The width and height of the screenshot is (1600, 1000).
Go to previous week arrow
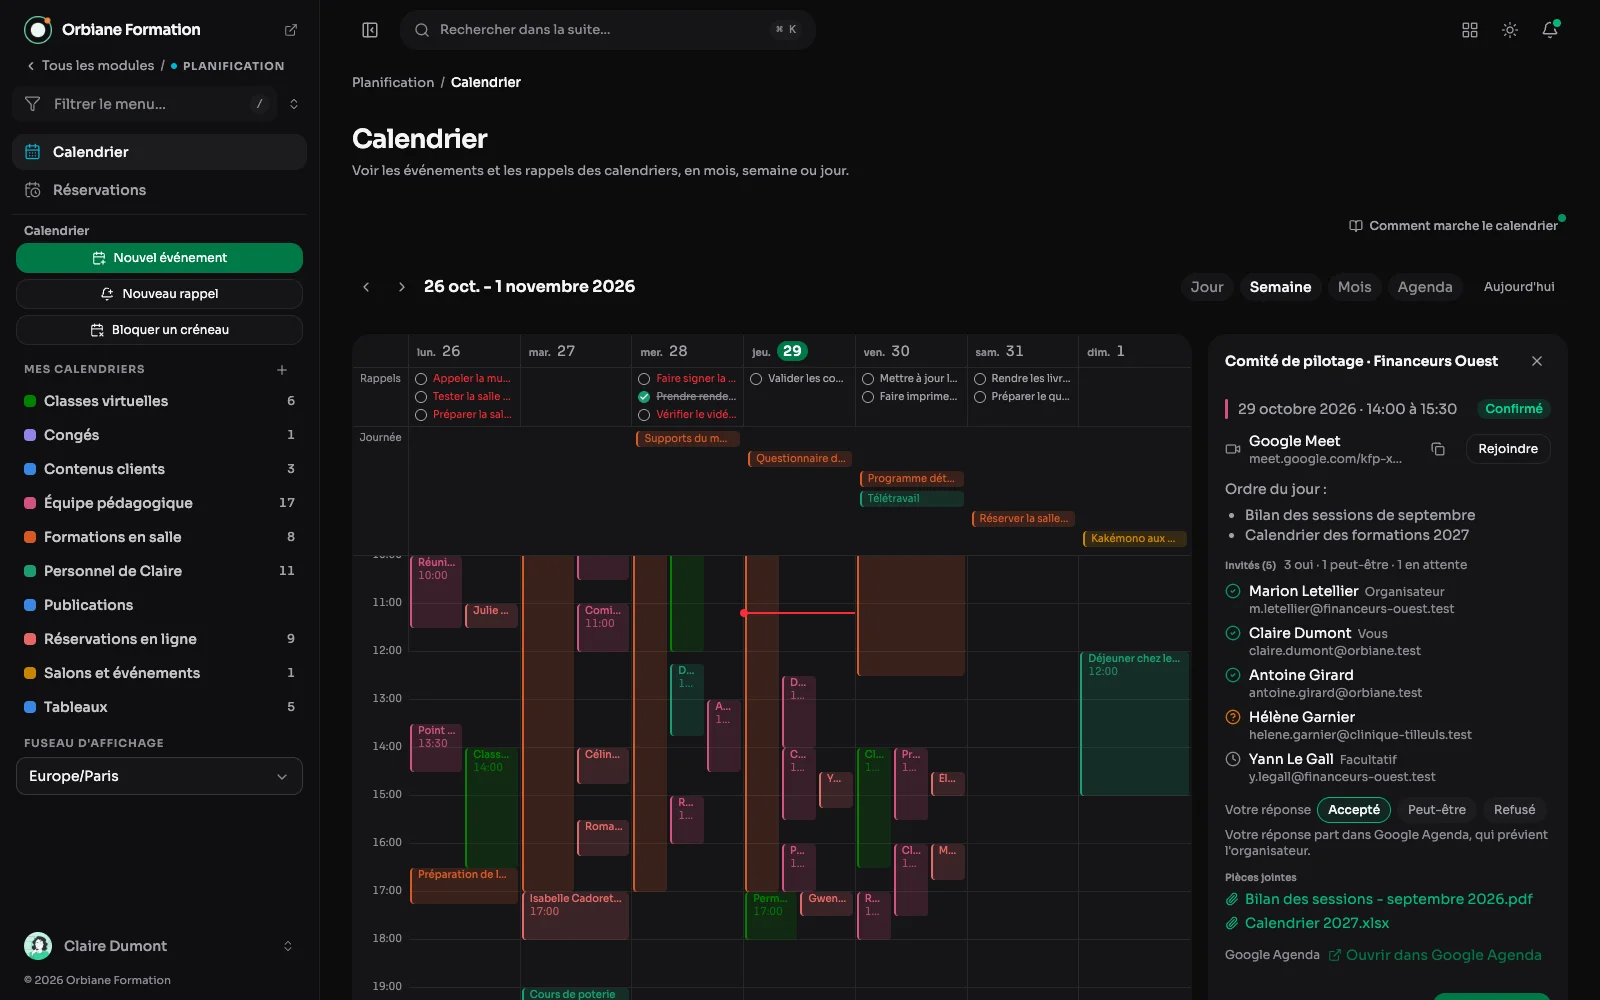click(x=366, y=287)
